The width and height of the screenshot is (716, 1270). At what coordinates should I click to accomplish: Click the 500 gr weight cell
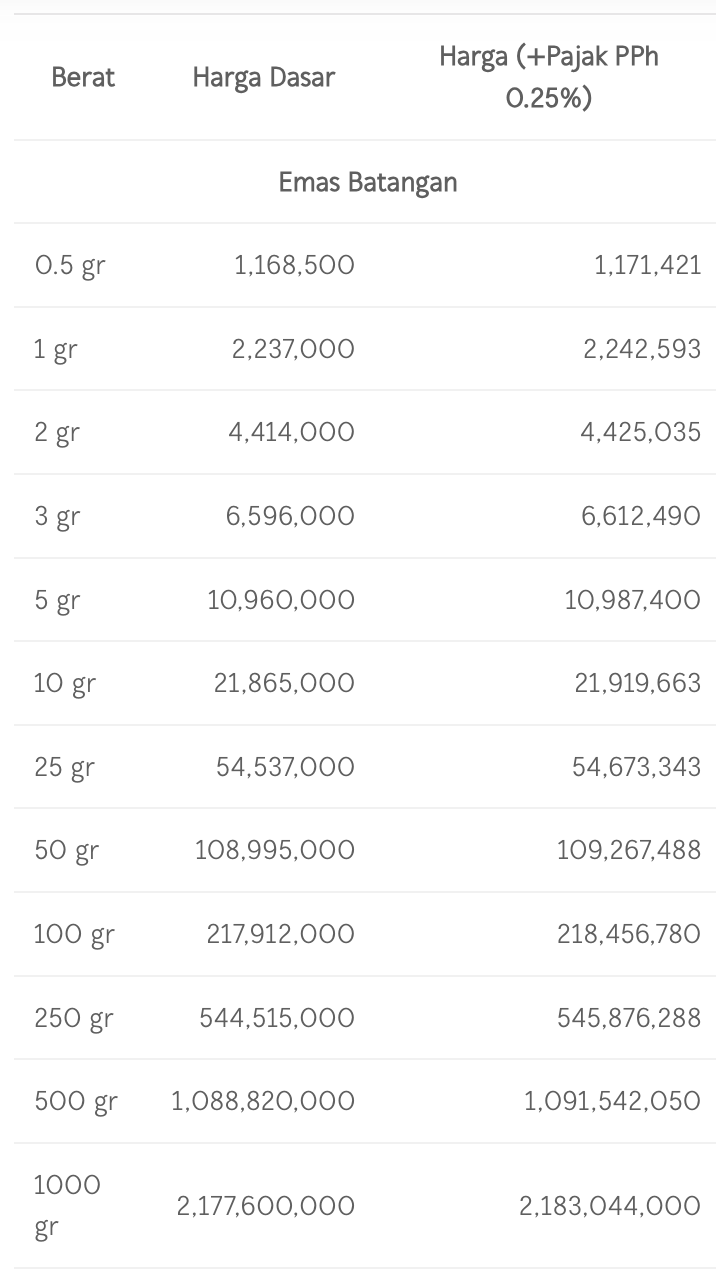76,1101
